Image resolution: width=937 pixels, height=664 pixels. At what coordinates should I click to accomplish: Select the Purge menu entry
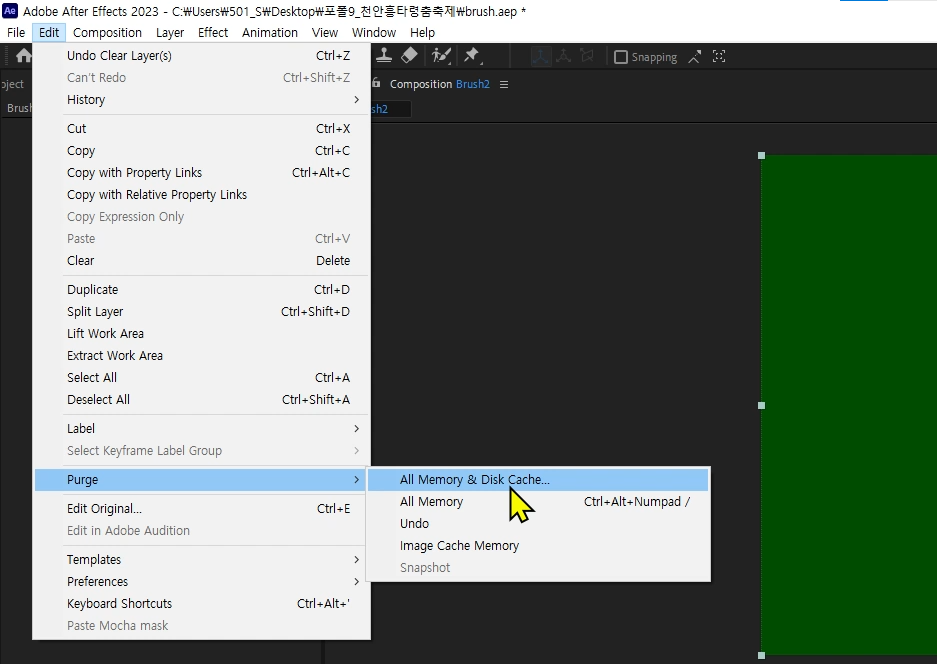pyautogui.click(x=202, y=479)
